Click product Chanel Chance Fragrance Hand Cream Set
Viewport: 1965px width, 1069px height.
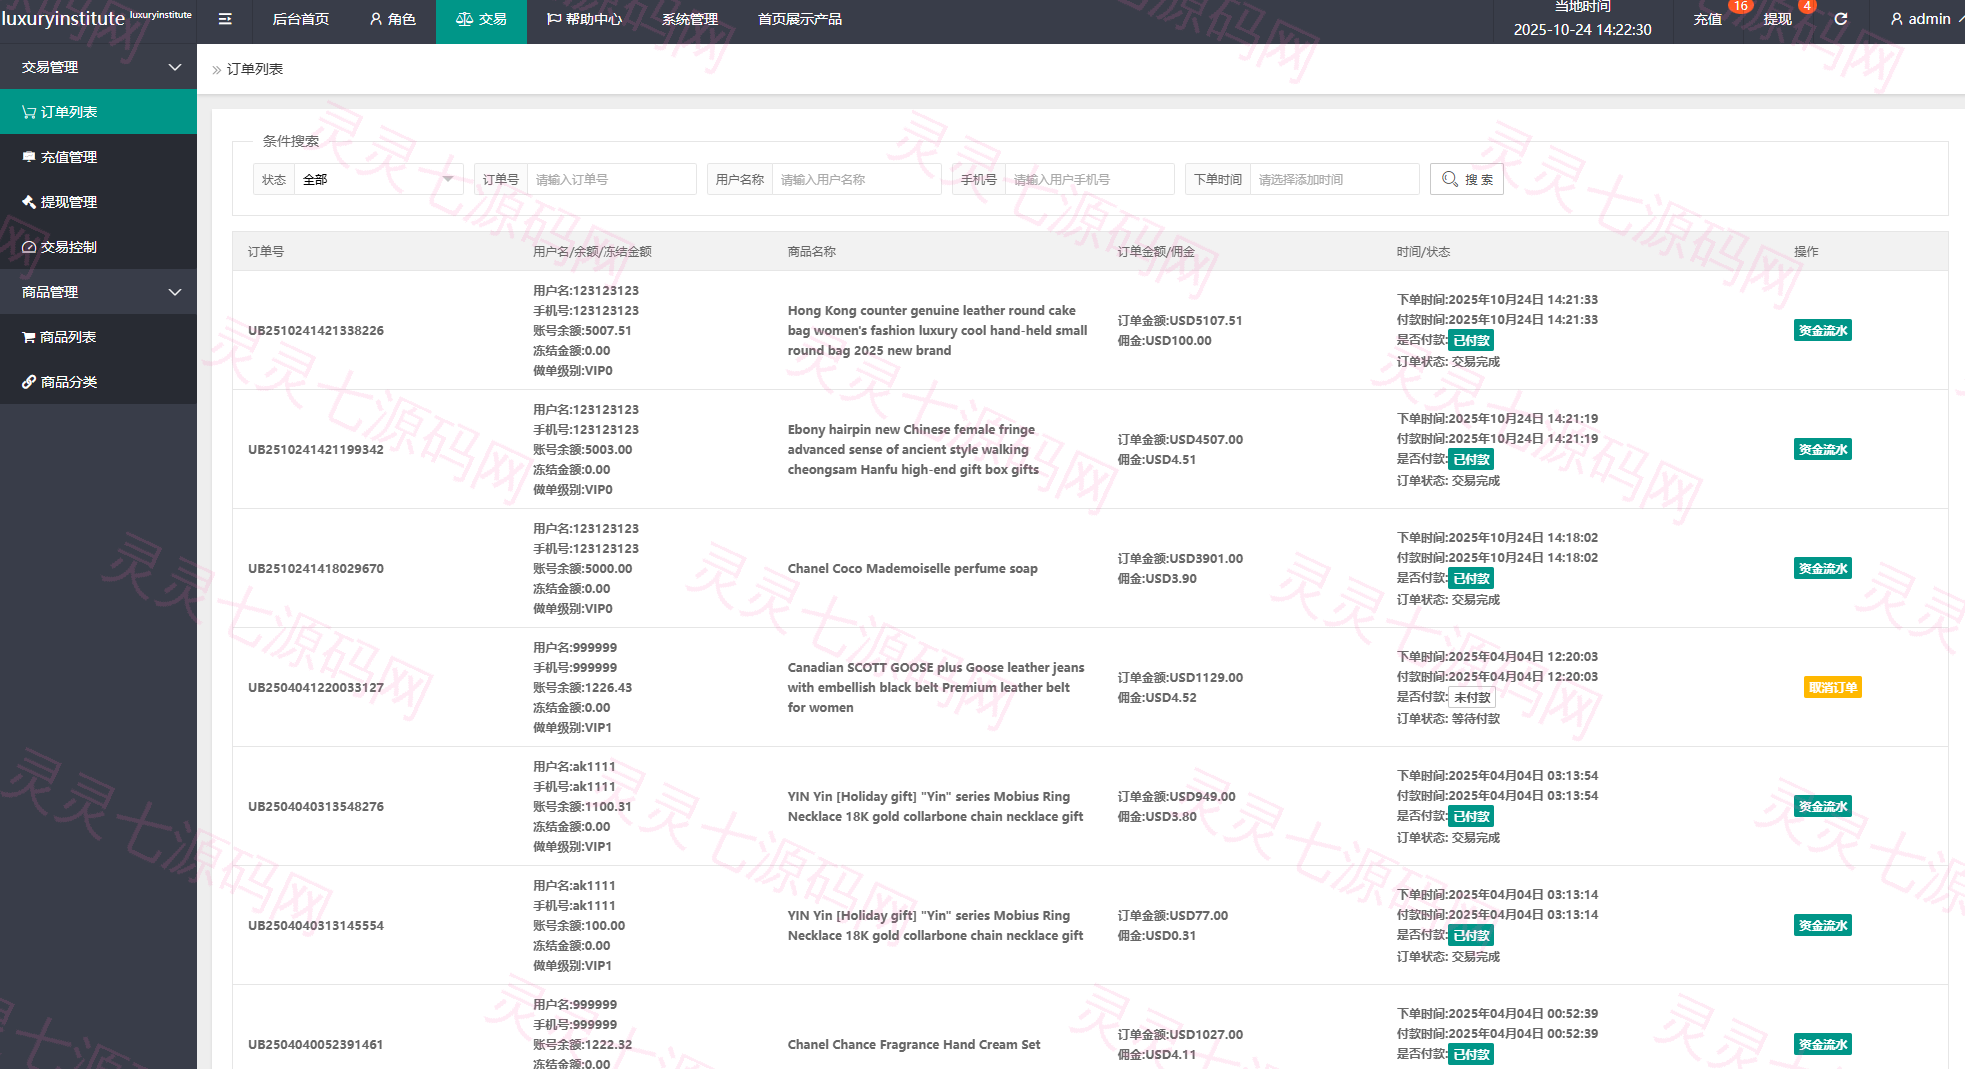pos(914,1044)
